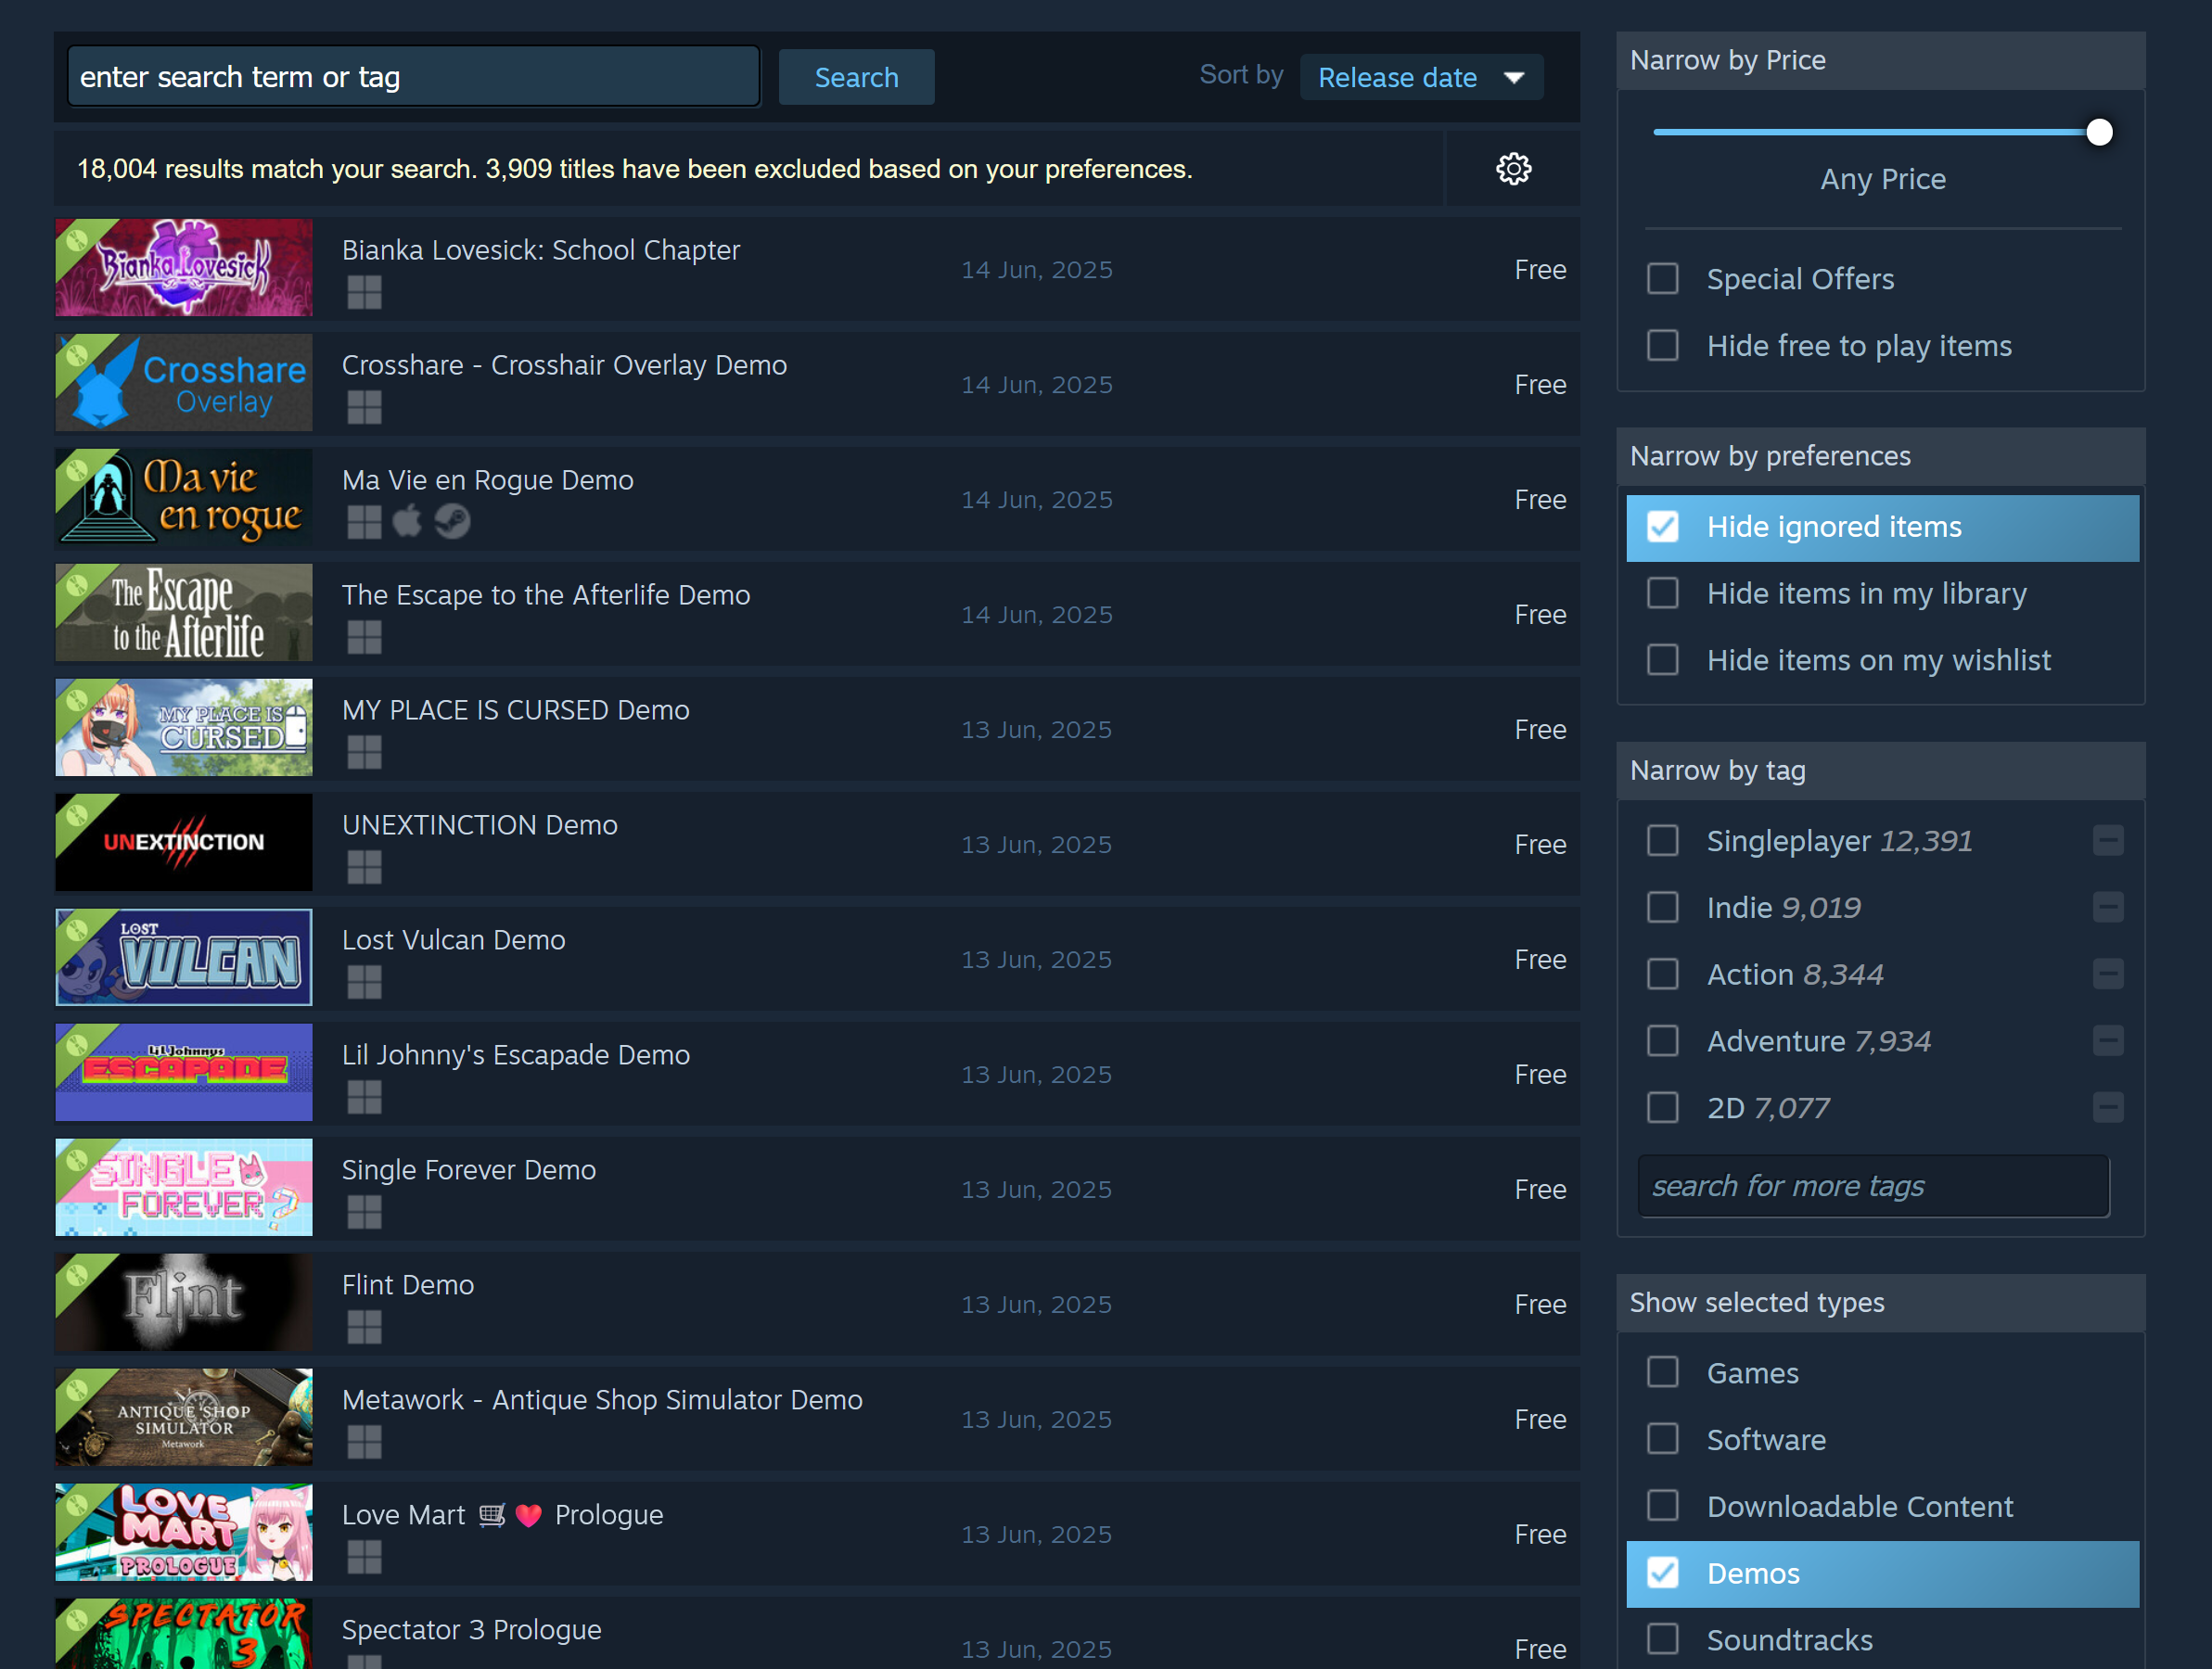Open MY PLACE IS CURSED thumbnail
Screen dimensions: 2212x1669
(x=184, y=727)
